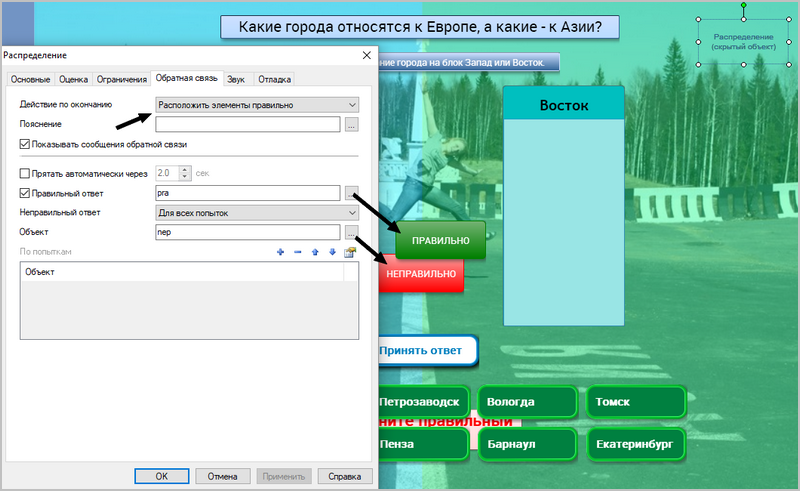Screen dimensions: 800x491
Task: Toggle Правильный ответ checkbox
Action: click(x=24, y=193)
